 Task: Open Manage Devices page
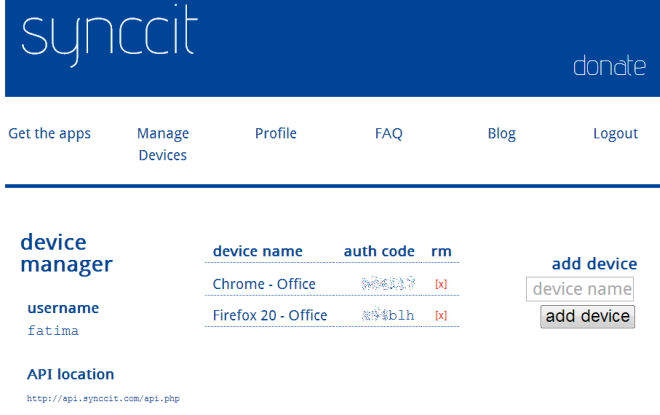pyautogui.click(x=163, y=144)
